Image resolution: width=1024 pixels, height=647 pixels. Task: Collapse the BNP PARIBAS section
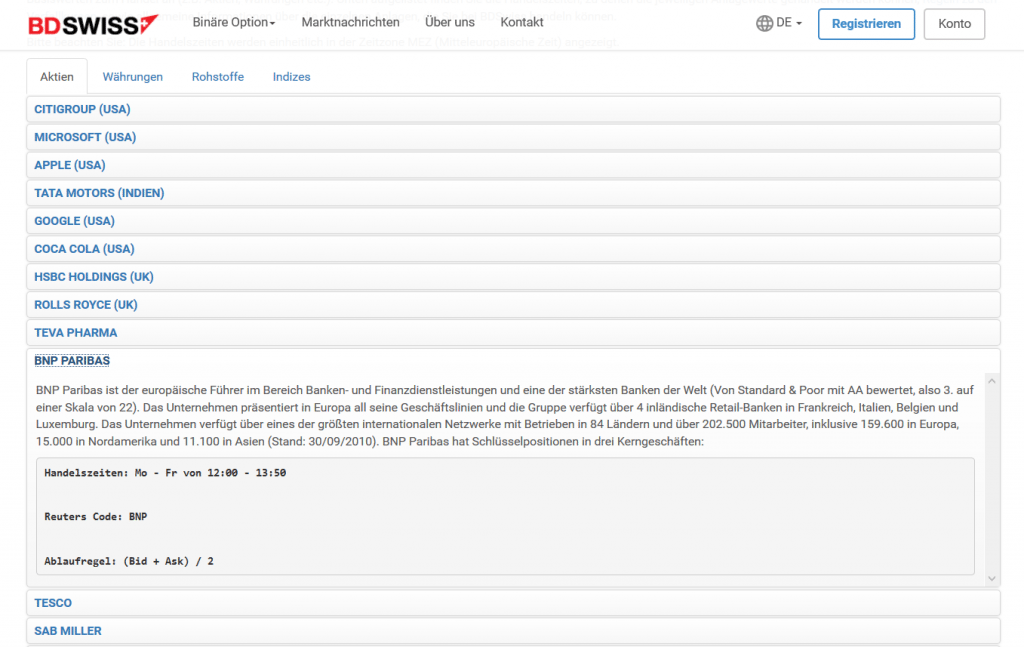tap(72, 361)
